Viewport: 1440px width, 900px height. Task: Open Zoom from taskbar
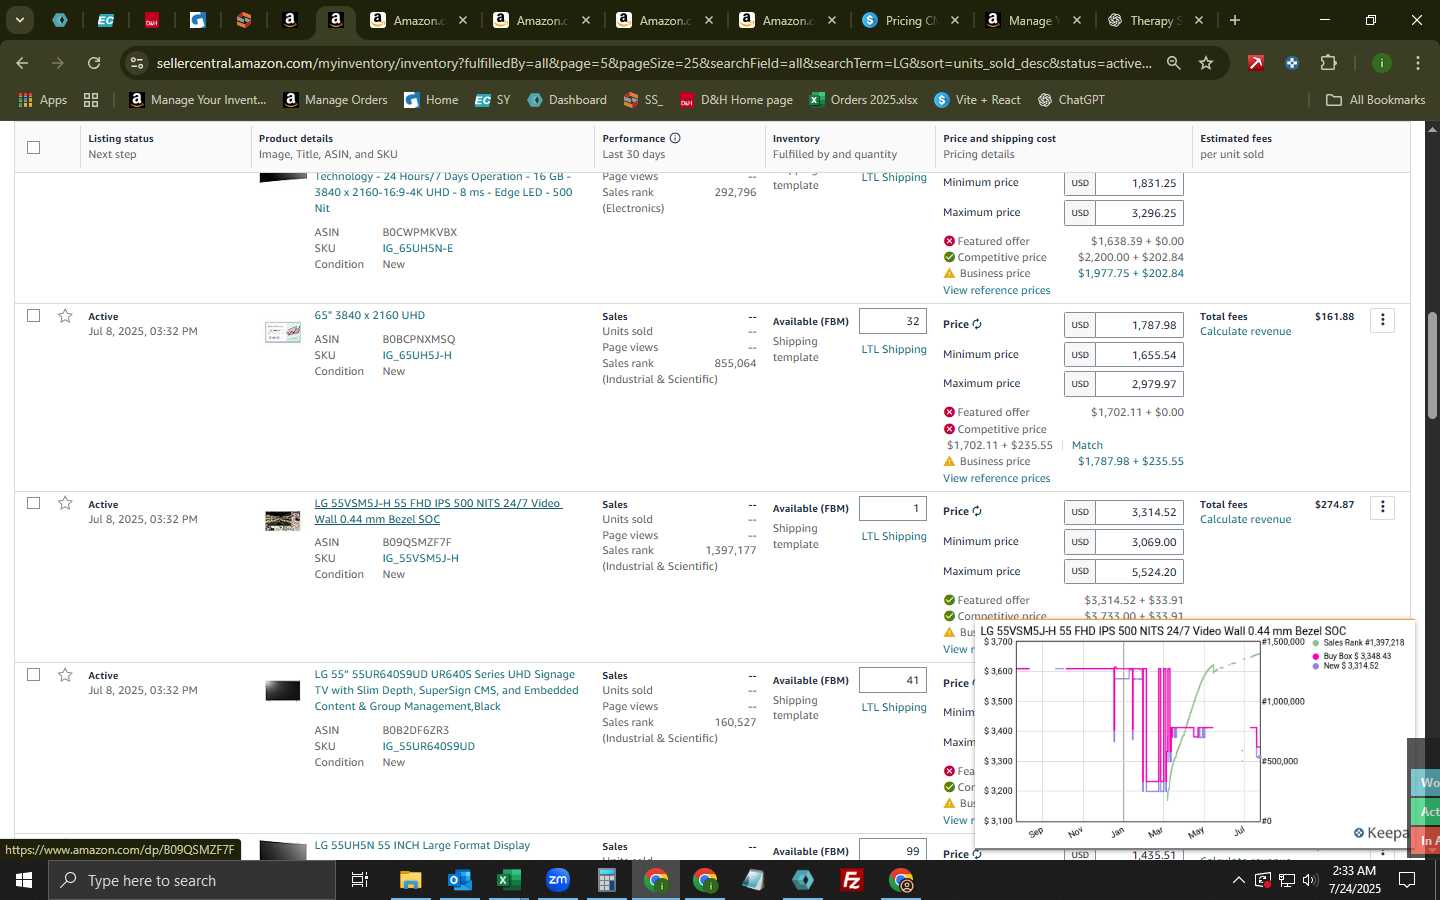coord(557,880)
